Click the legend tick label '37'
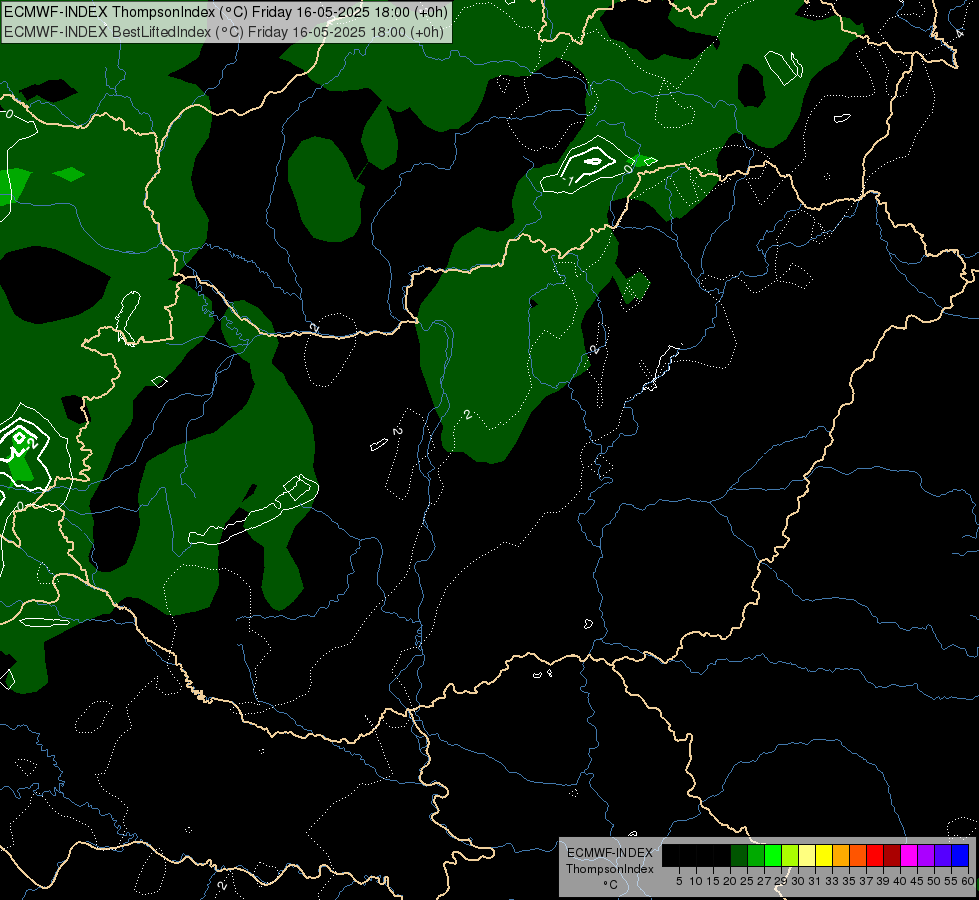The height and width of the screenshot is (900, 979). (x=866, y=881)
